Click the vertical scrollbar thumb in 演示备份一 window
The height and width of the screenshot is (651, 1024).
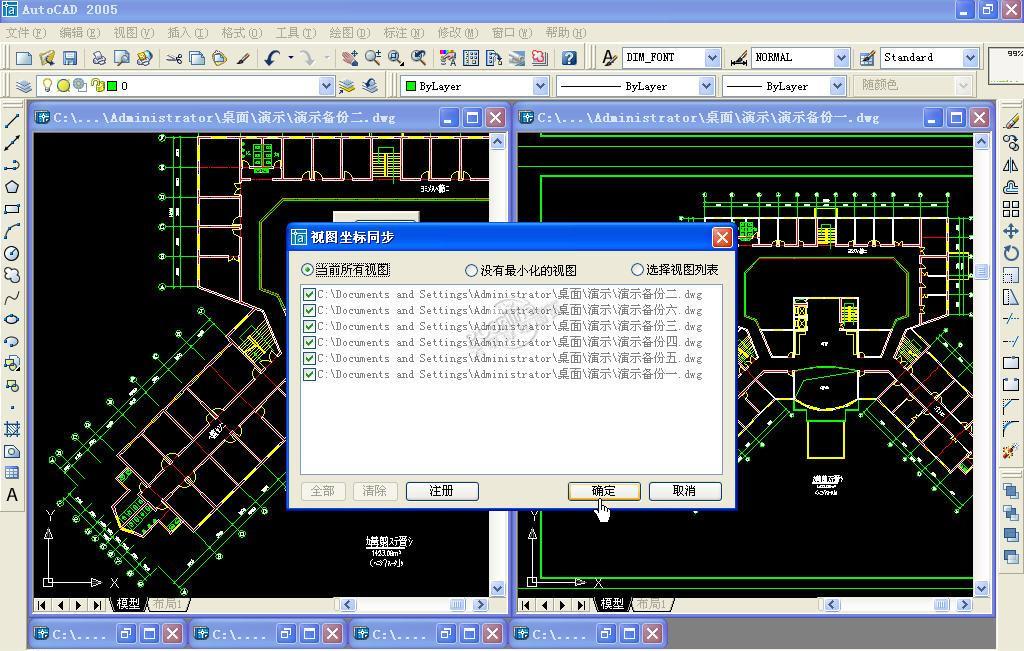982,271
